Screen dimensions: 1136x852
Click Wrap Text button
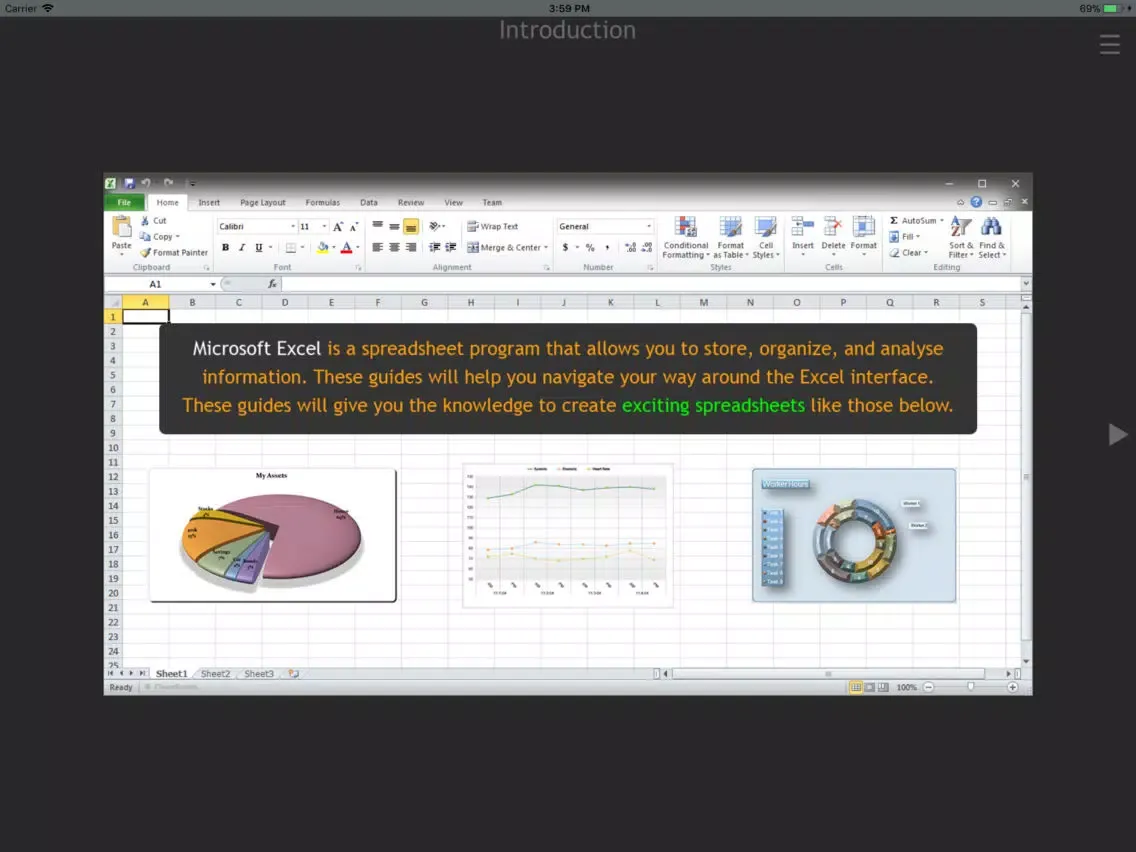(493, 227)
